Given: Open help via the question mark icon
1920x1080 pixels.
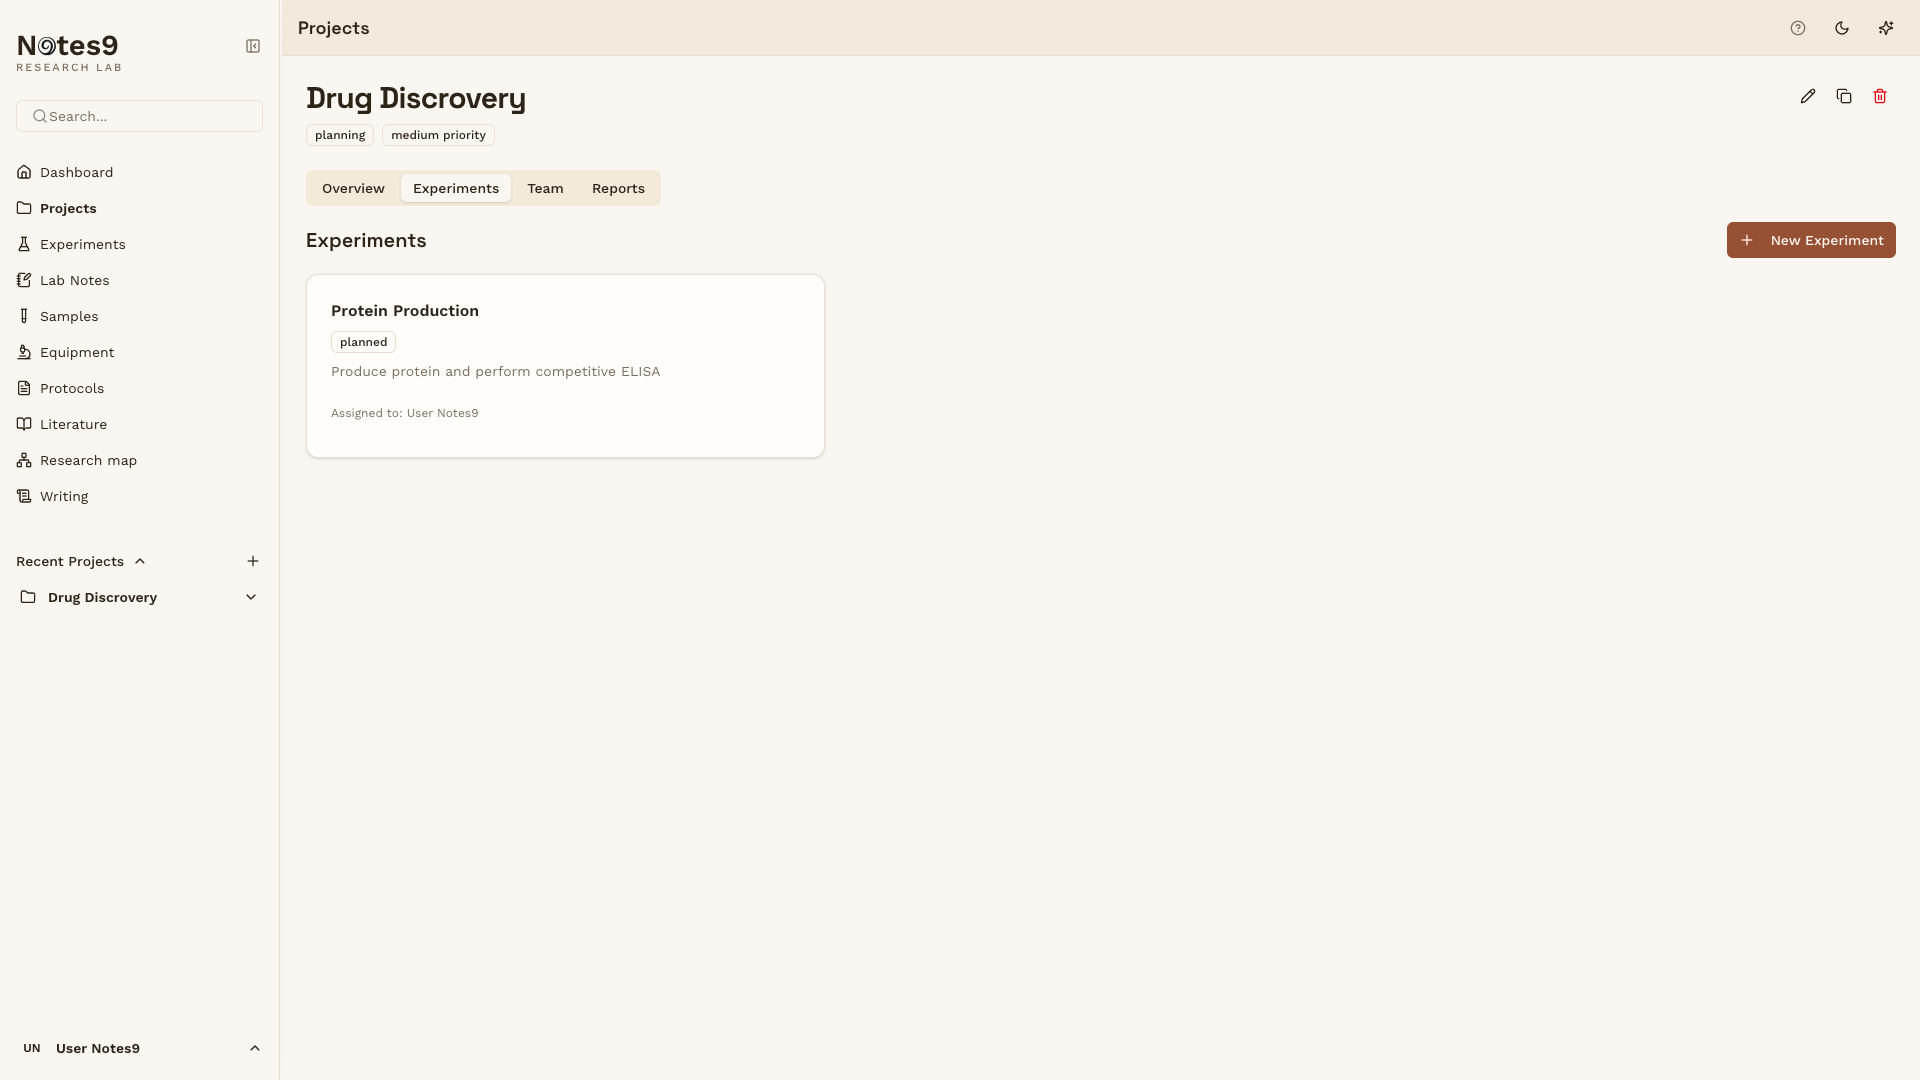Looking at the screenshot, I should 1797,28.
